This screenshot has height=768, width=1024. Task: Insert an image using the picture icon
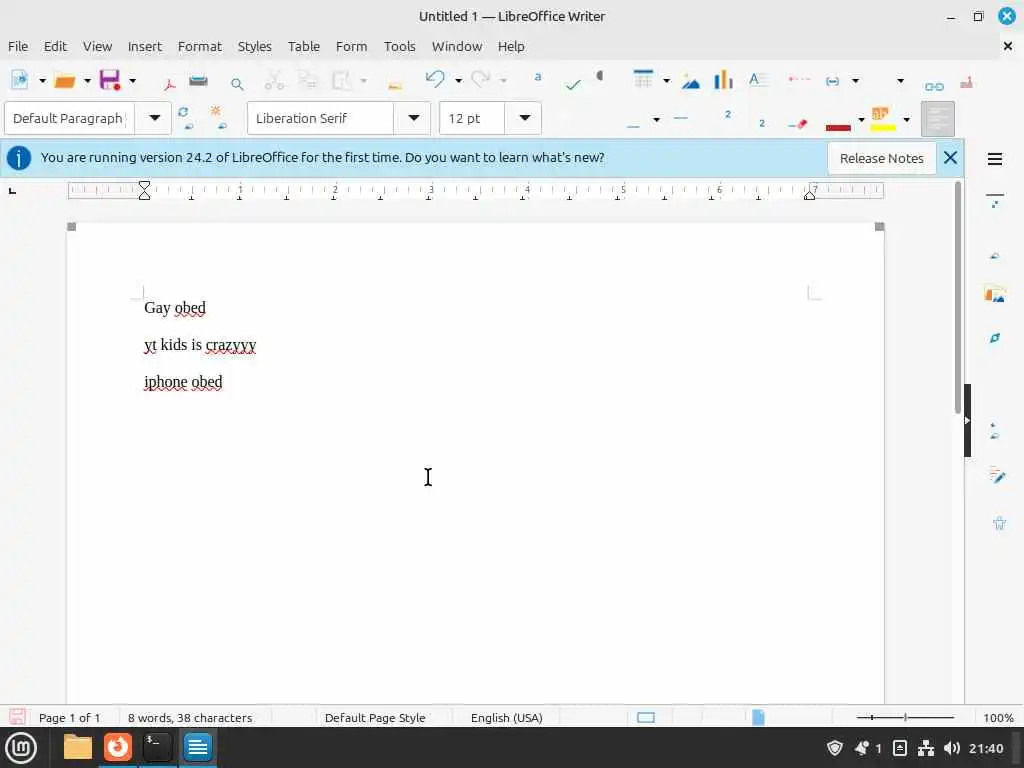690,82
